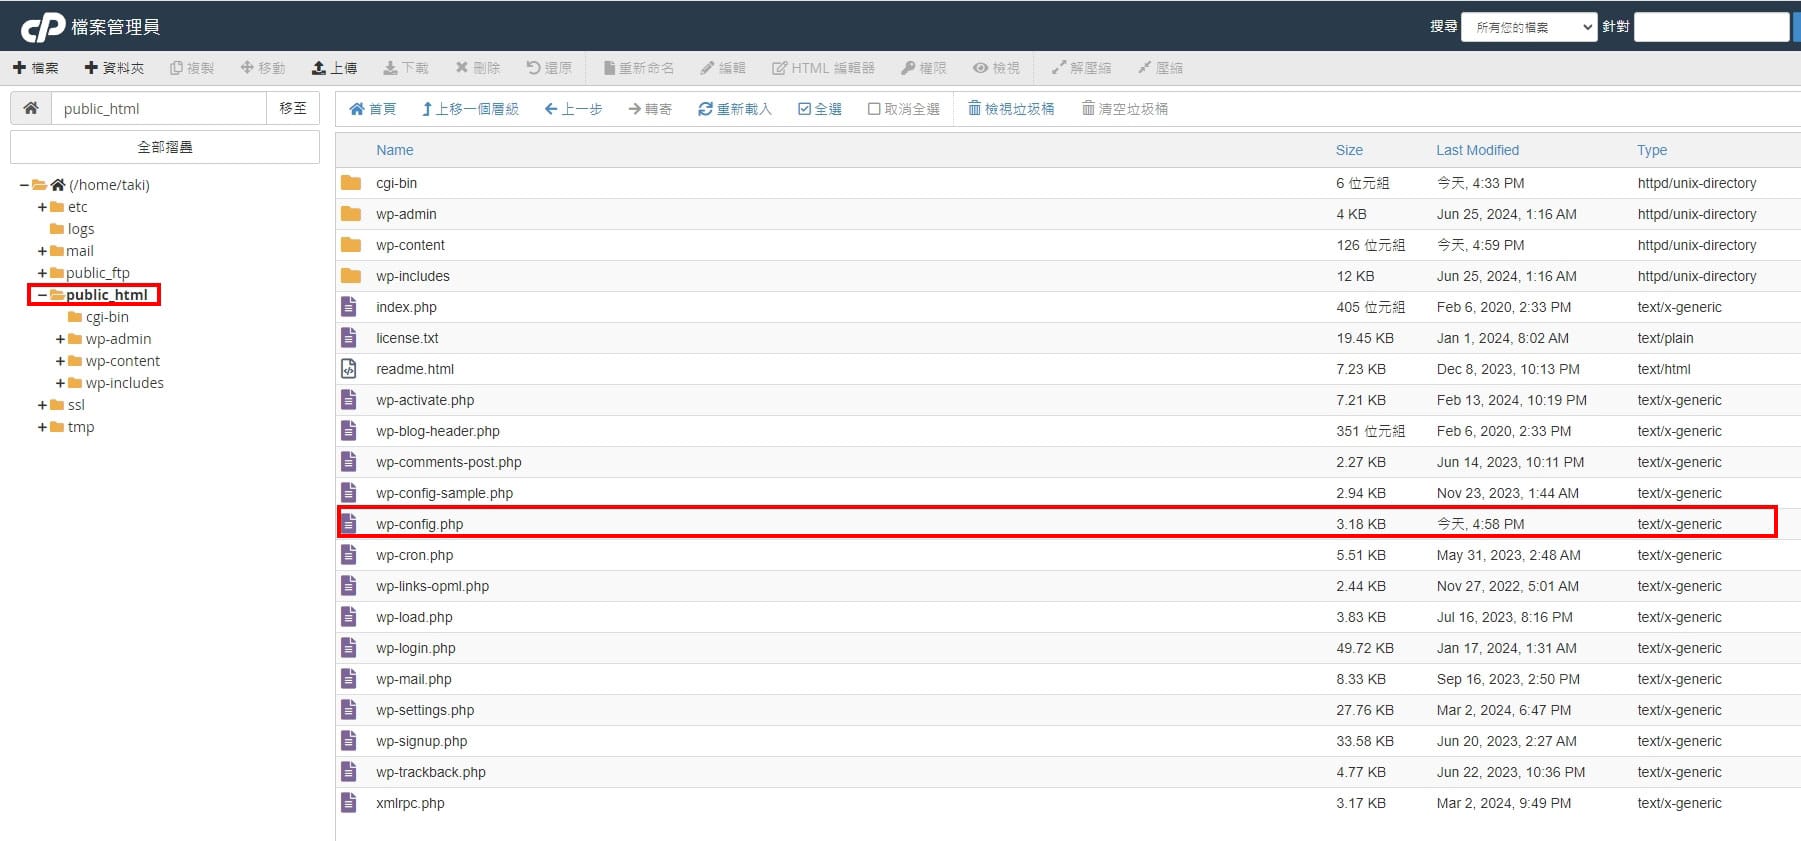Screen dimensions: 1801x841
Task: Select cgi-bin in the folder tree
Action: pyautogui.click(x=106, y=317)
